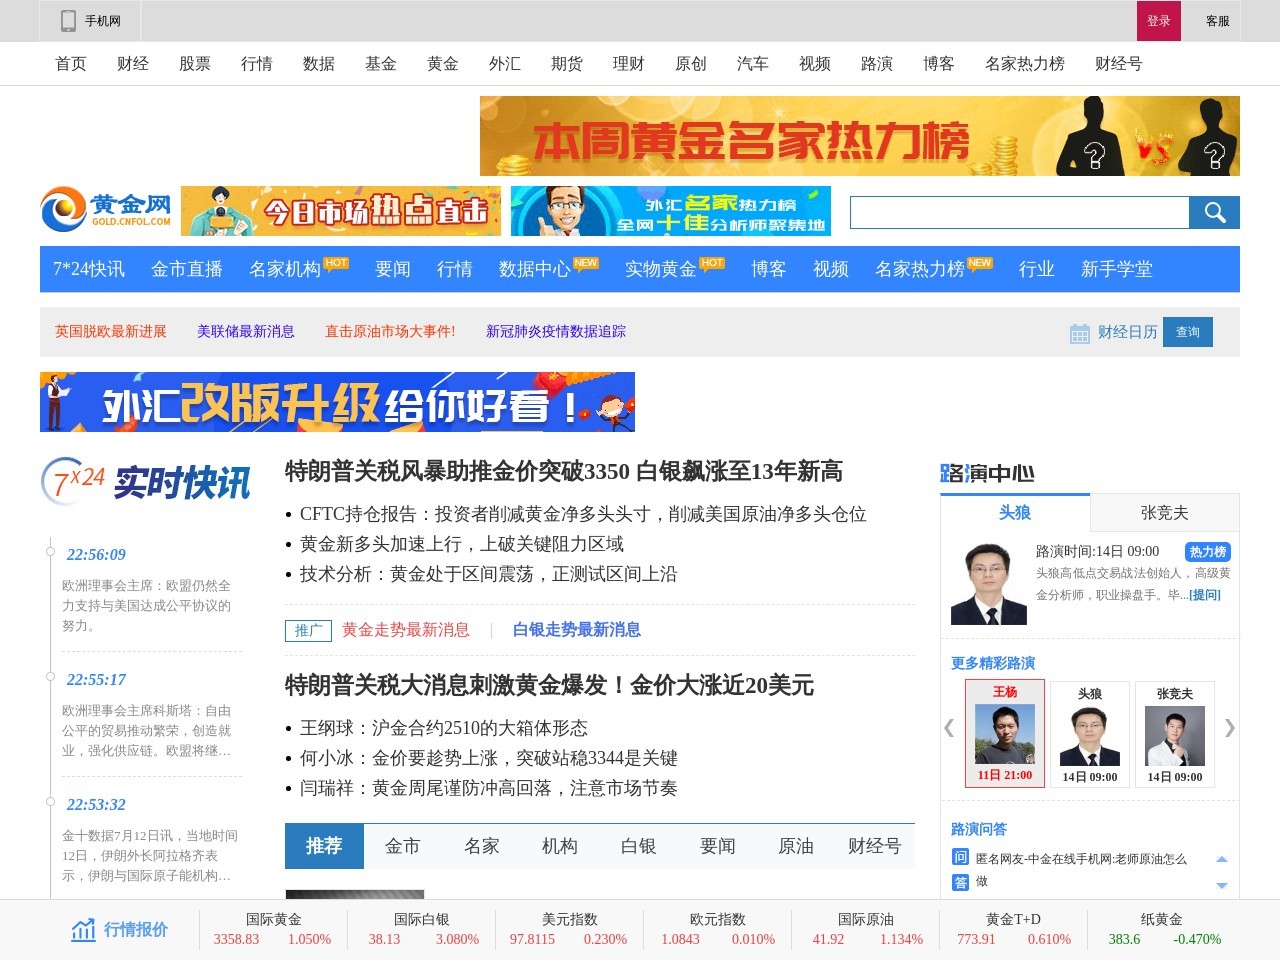
Task: Click 国际白银 38.13 quote
Action: pos(423,929)
